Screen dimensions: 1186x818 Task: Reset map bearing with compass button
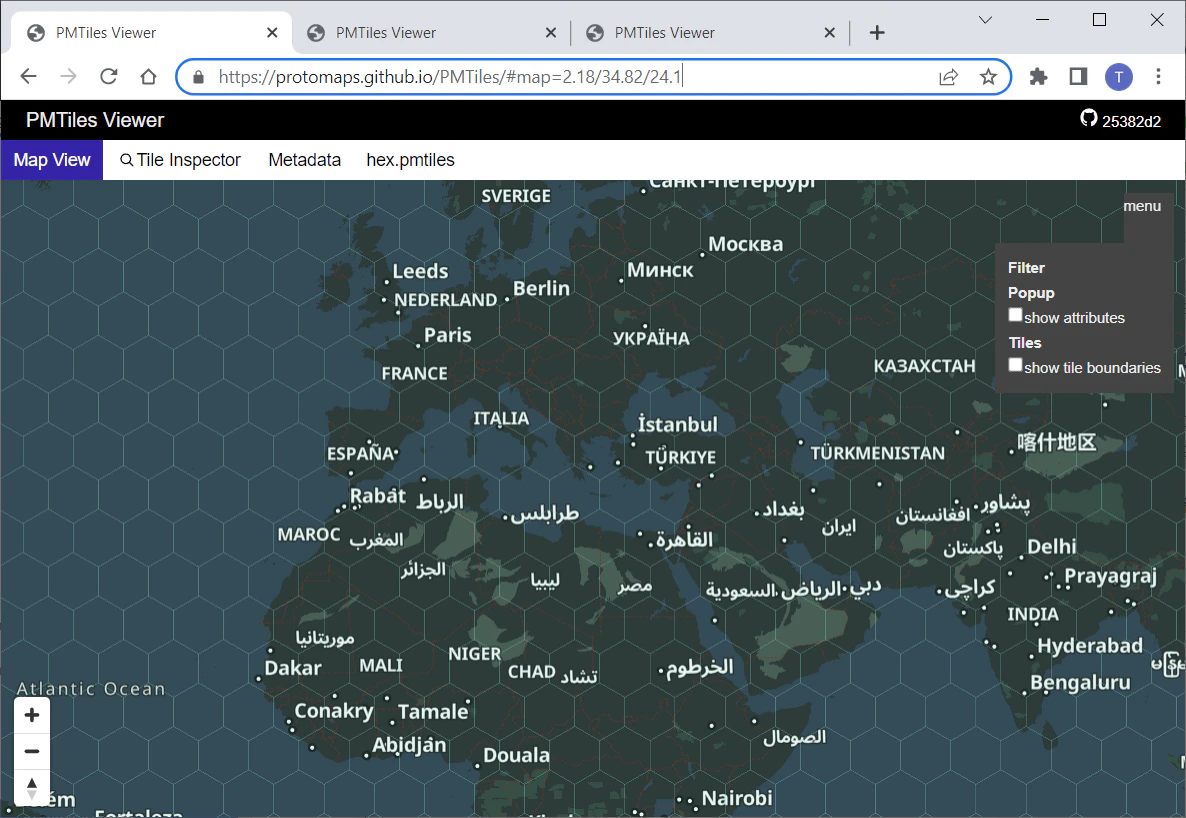click(x=32, y=788)
